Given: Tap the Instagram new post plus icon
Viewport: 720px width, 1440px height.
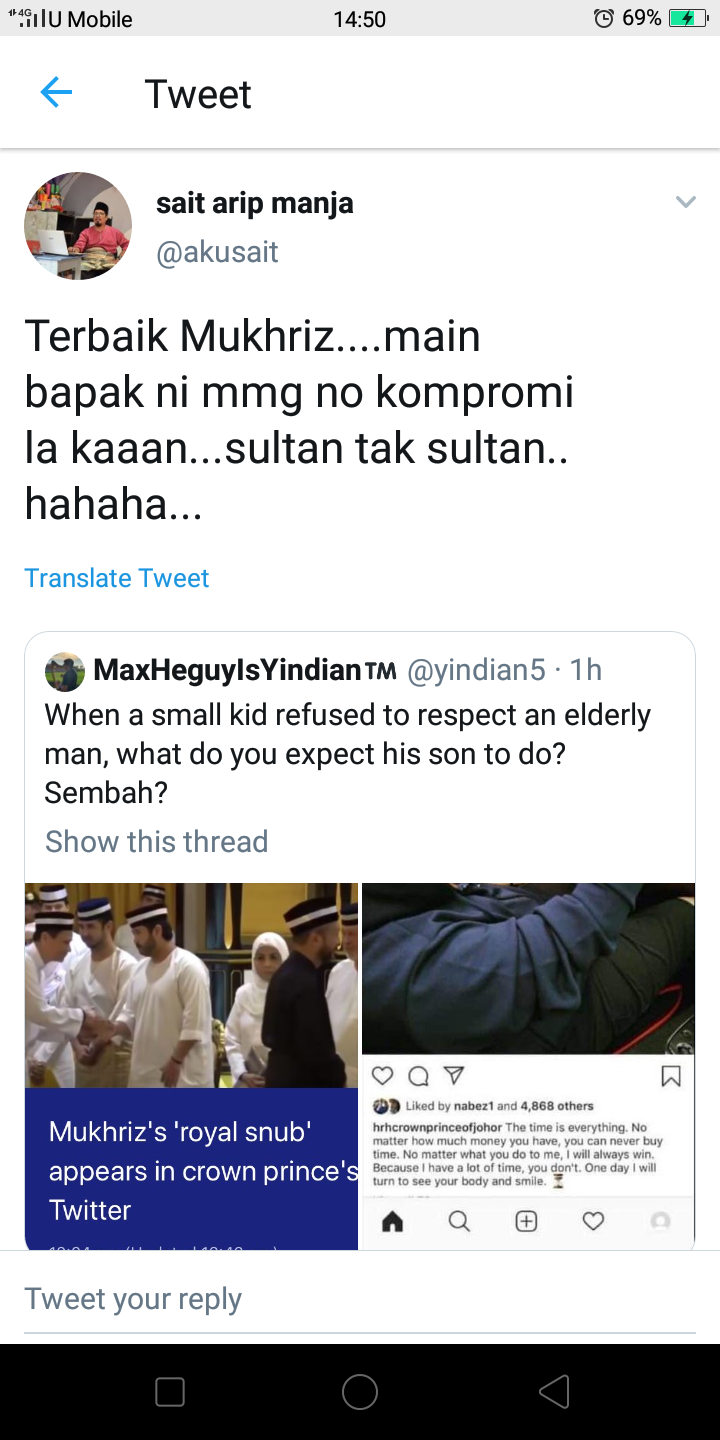Looking at the screenshot, I should click(x=526, y=1221).
